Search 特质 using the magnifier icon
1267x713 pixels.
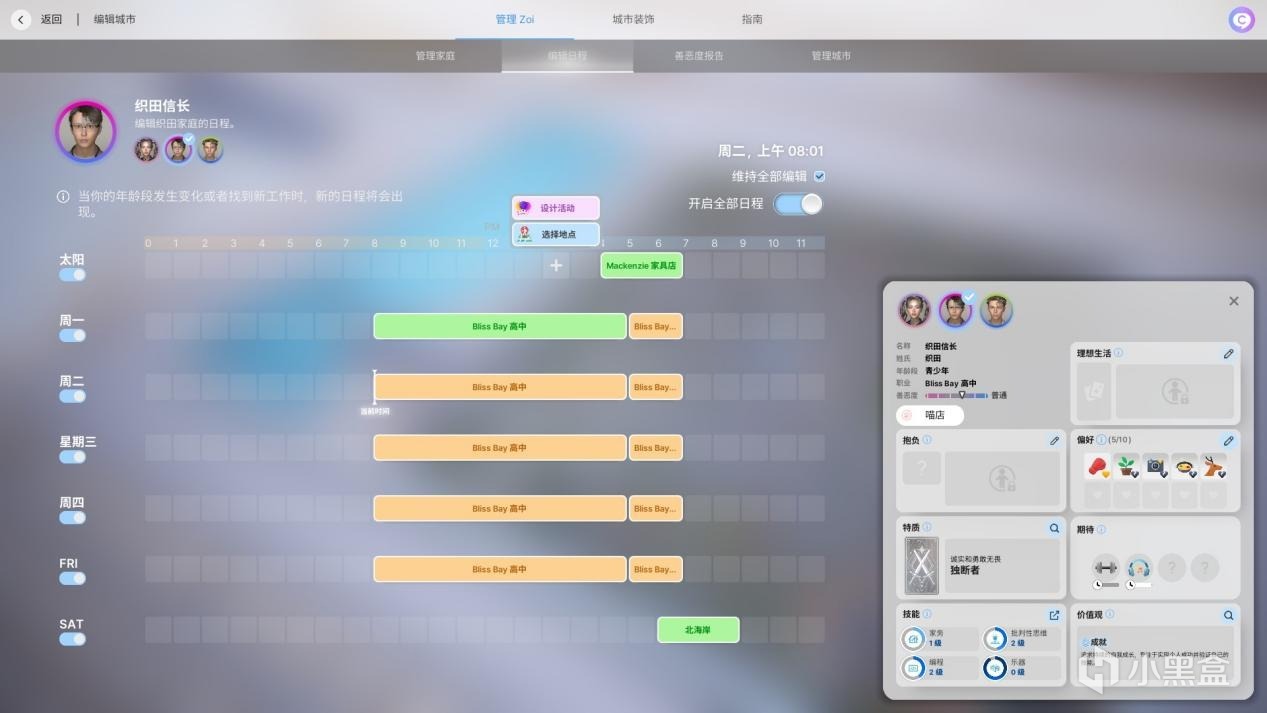tap(1054, 528)
